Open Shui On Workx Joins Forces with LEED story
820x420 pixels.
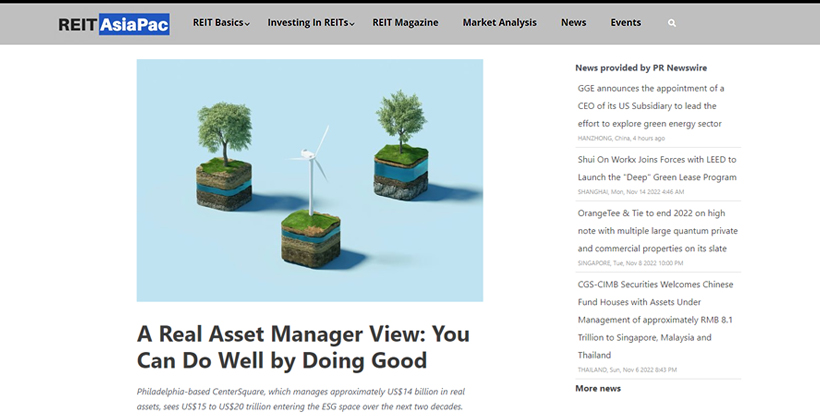657,168
